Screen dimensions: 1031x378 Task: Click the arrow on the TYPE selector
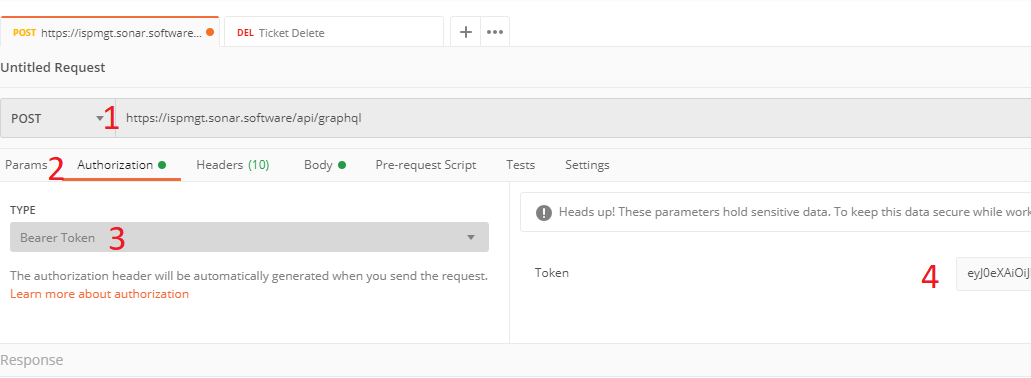click(471, 237)
